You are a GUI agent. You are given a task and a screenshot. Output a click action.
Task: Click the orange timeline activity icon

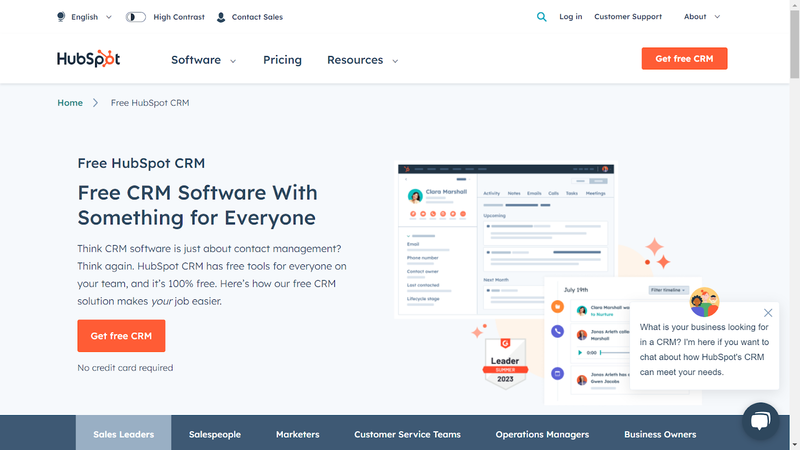(x=557, y=307)
